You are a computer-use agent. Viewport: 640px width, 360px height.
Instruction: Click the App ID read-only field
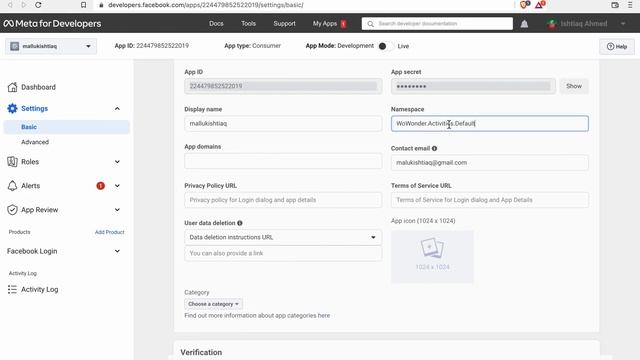[x=283, y=86]
